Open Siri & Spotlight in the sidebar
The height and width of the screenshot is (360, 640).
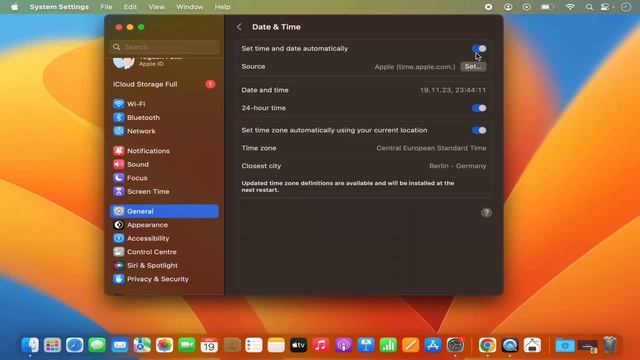(x=164, y=265)
